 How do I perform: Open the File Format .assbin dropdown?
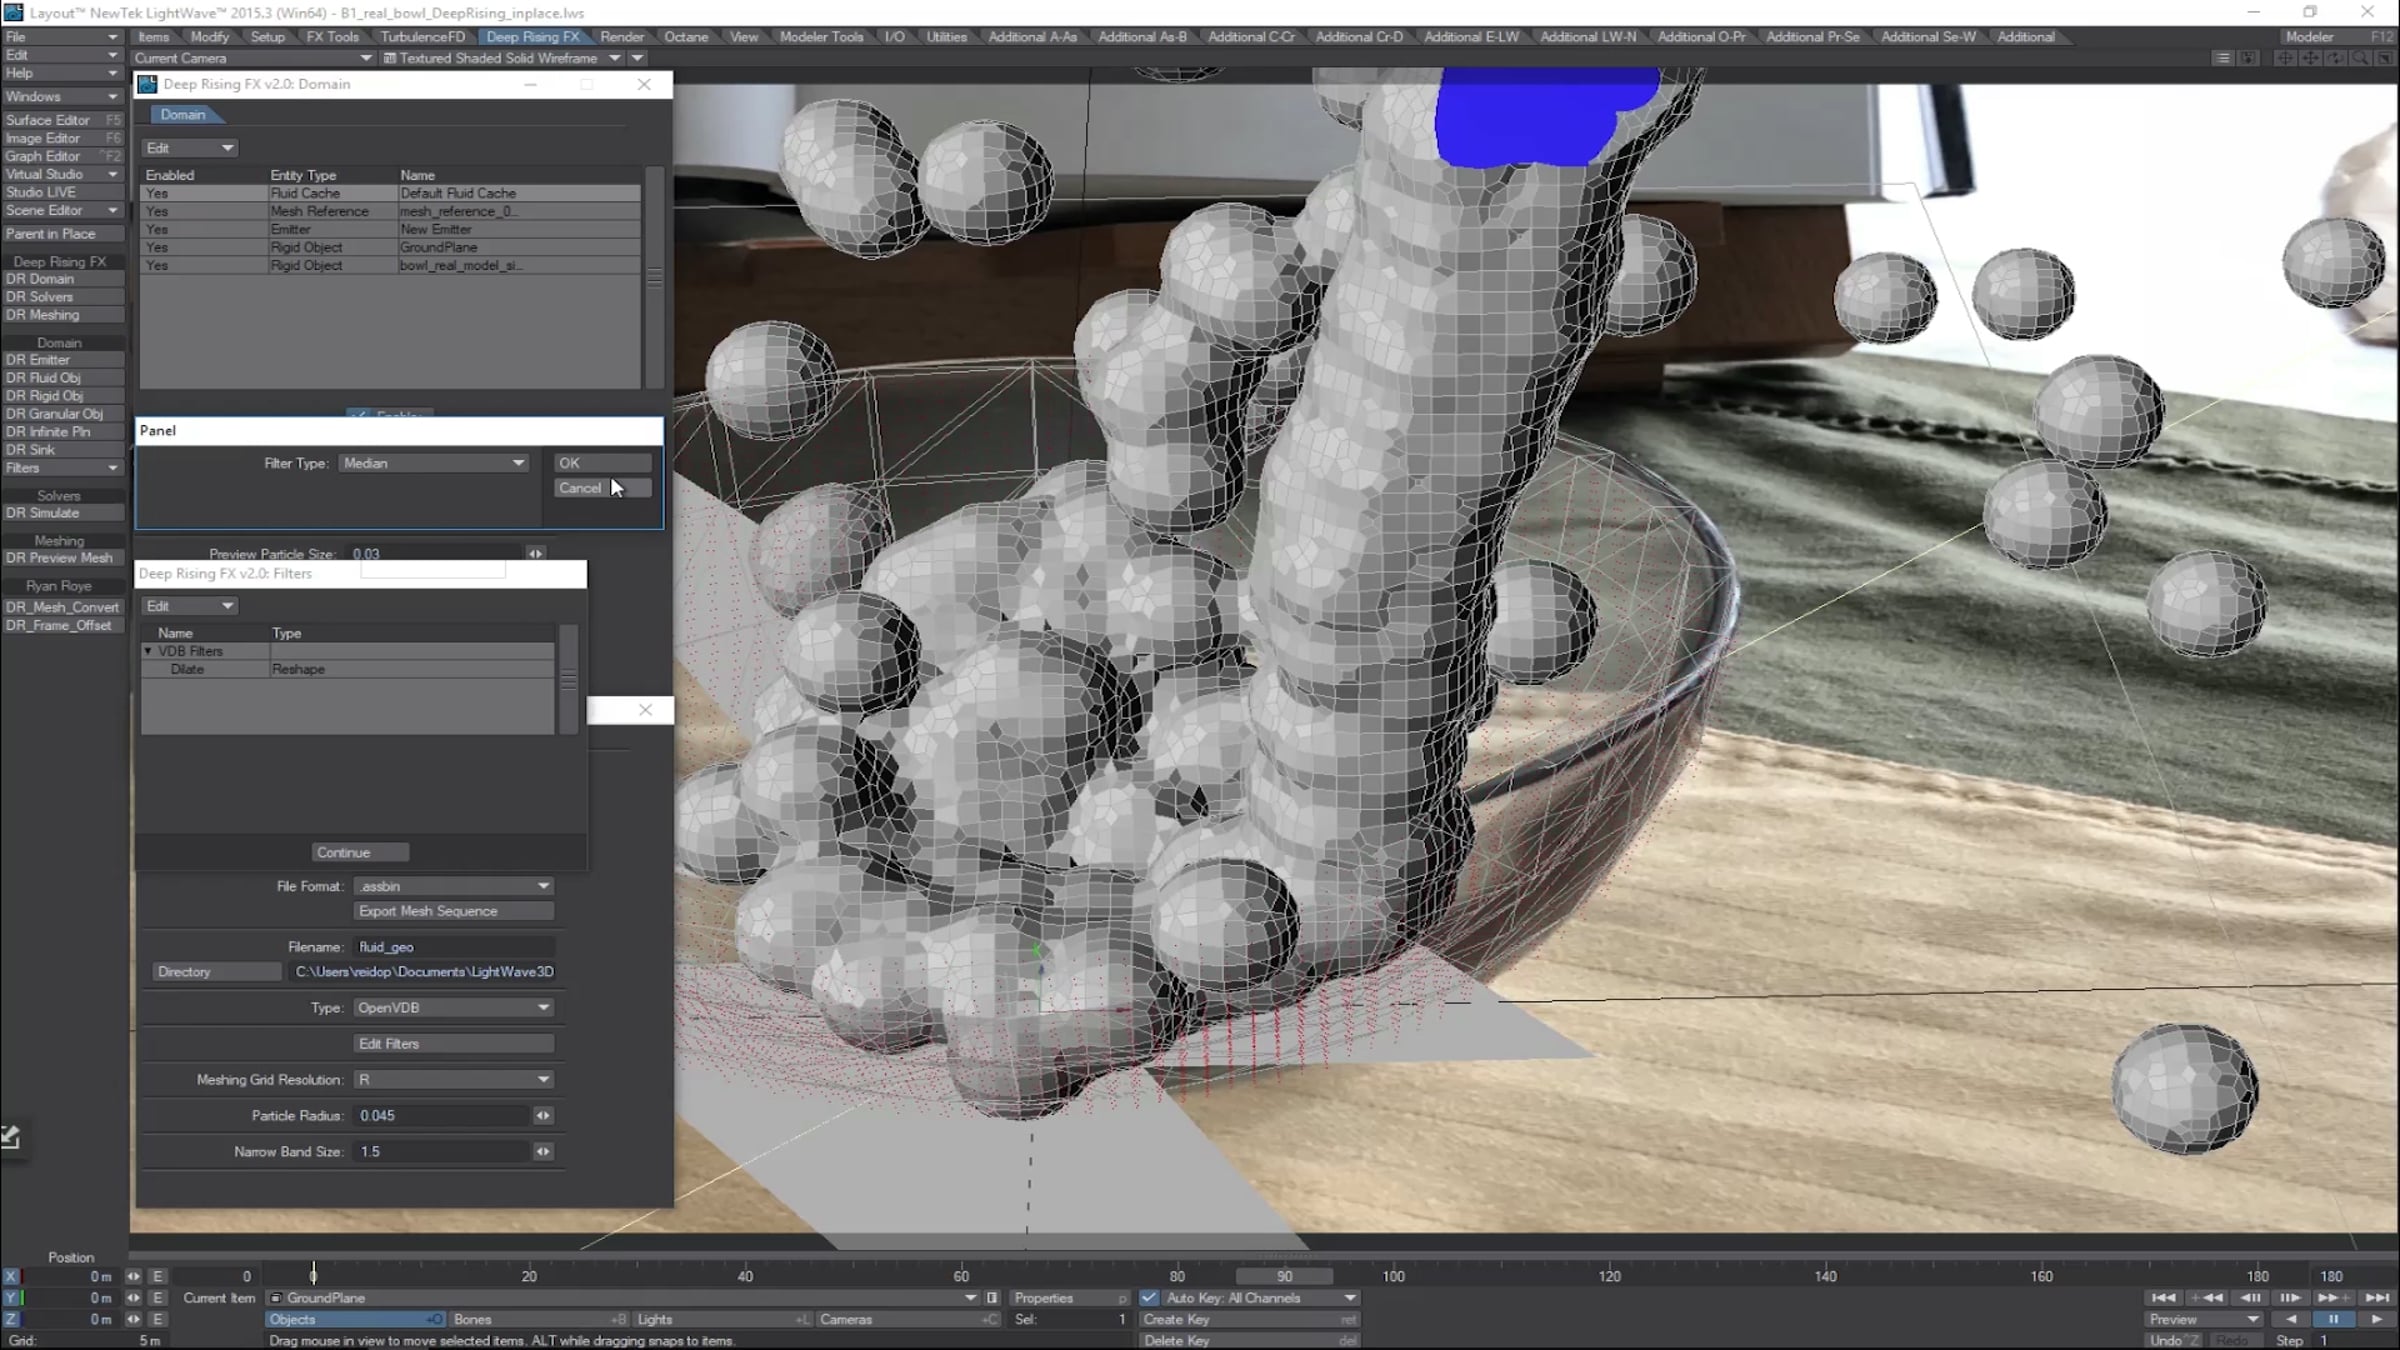[453, 886]
